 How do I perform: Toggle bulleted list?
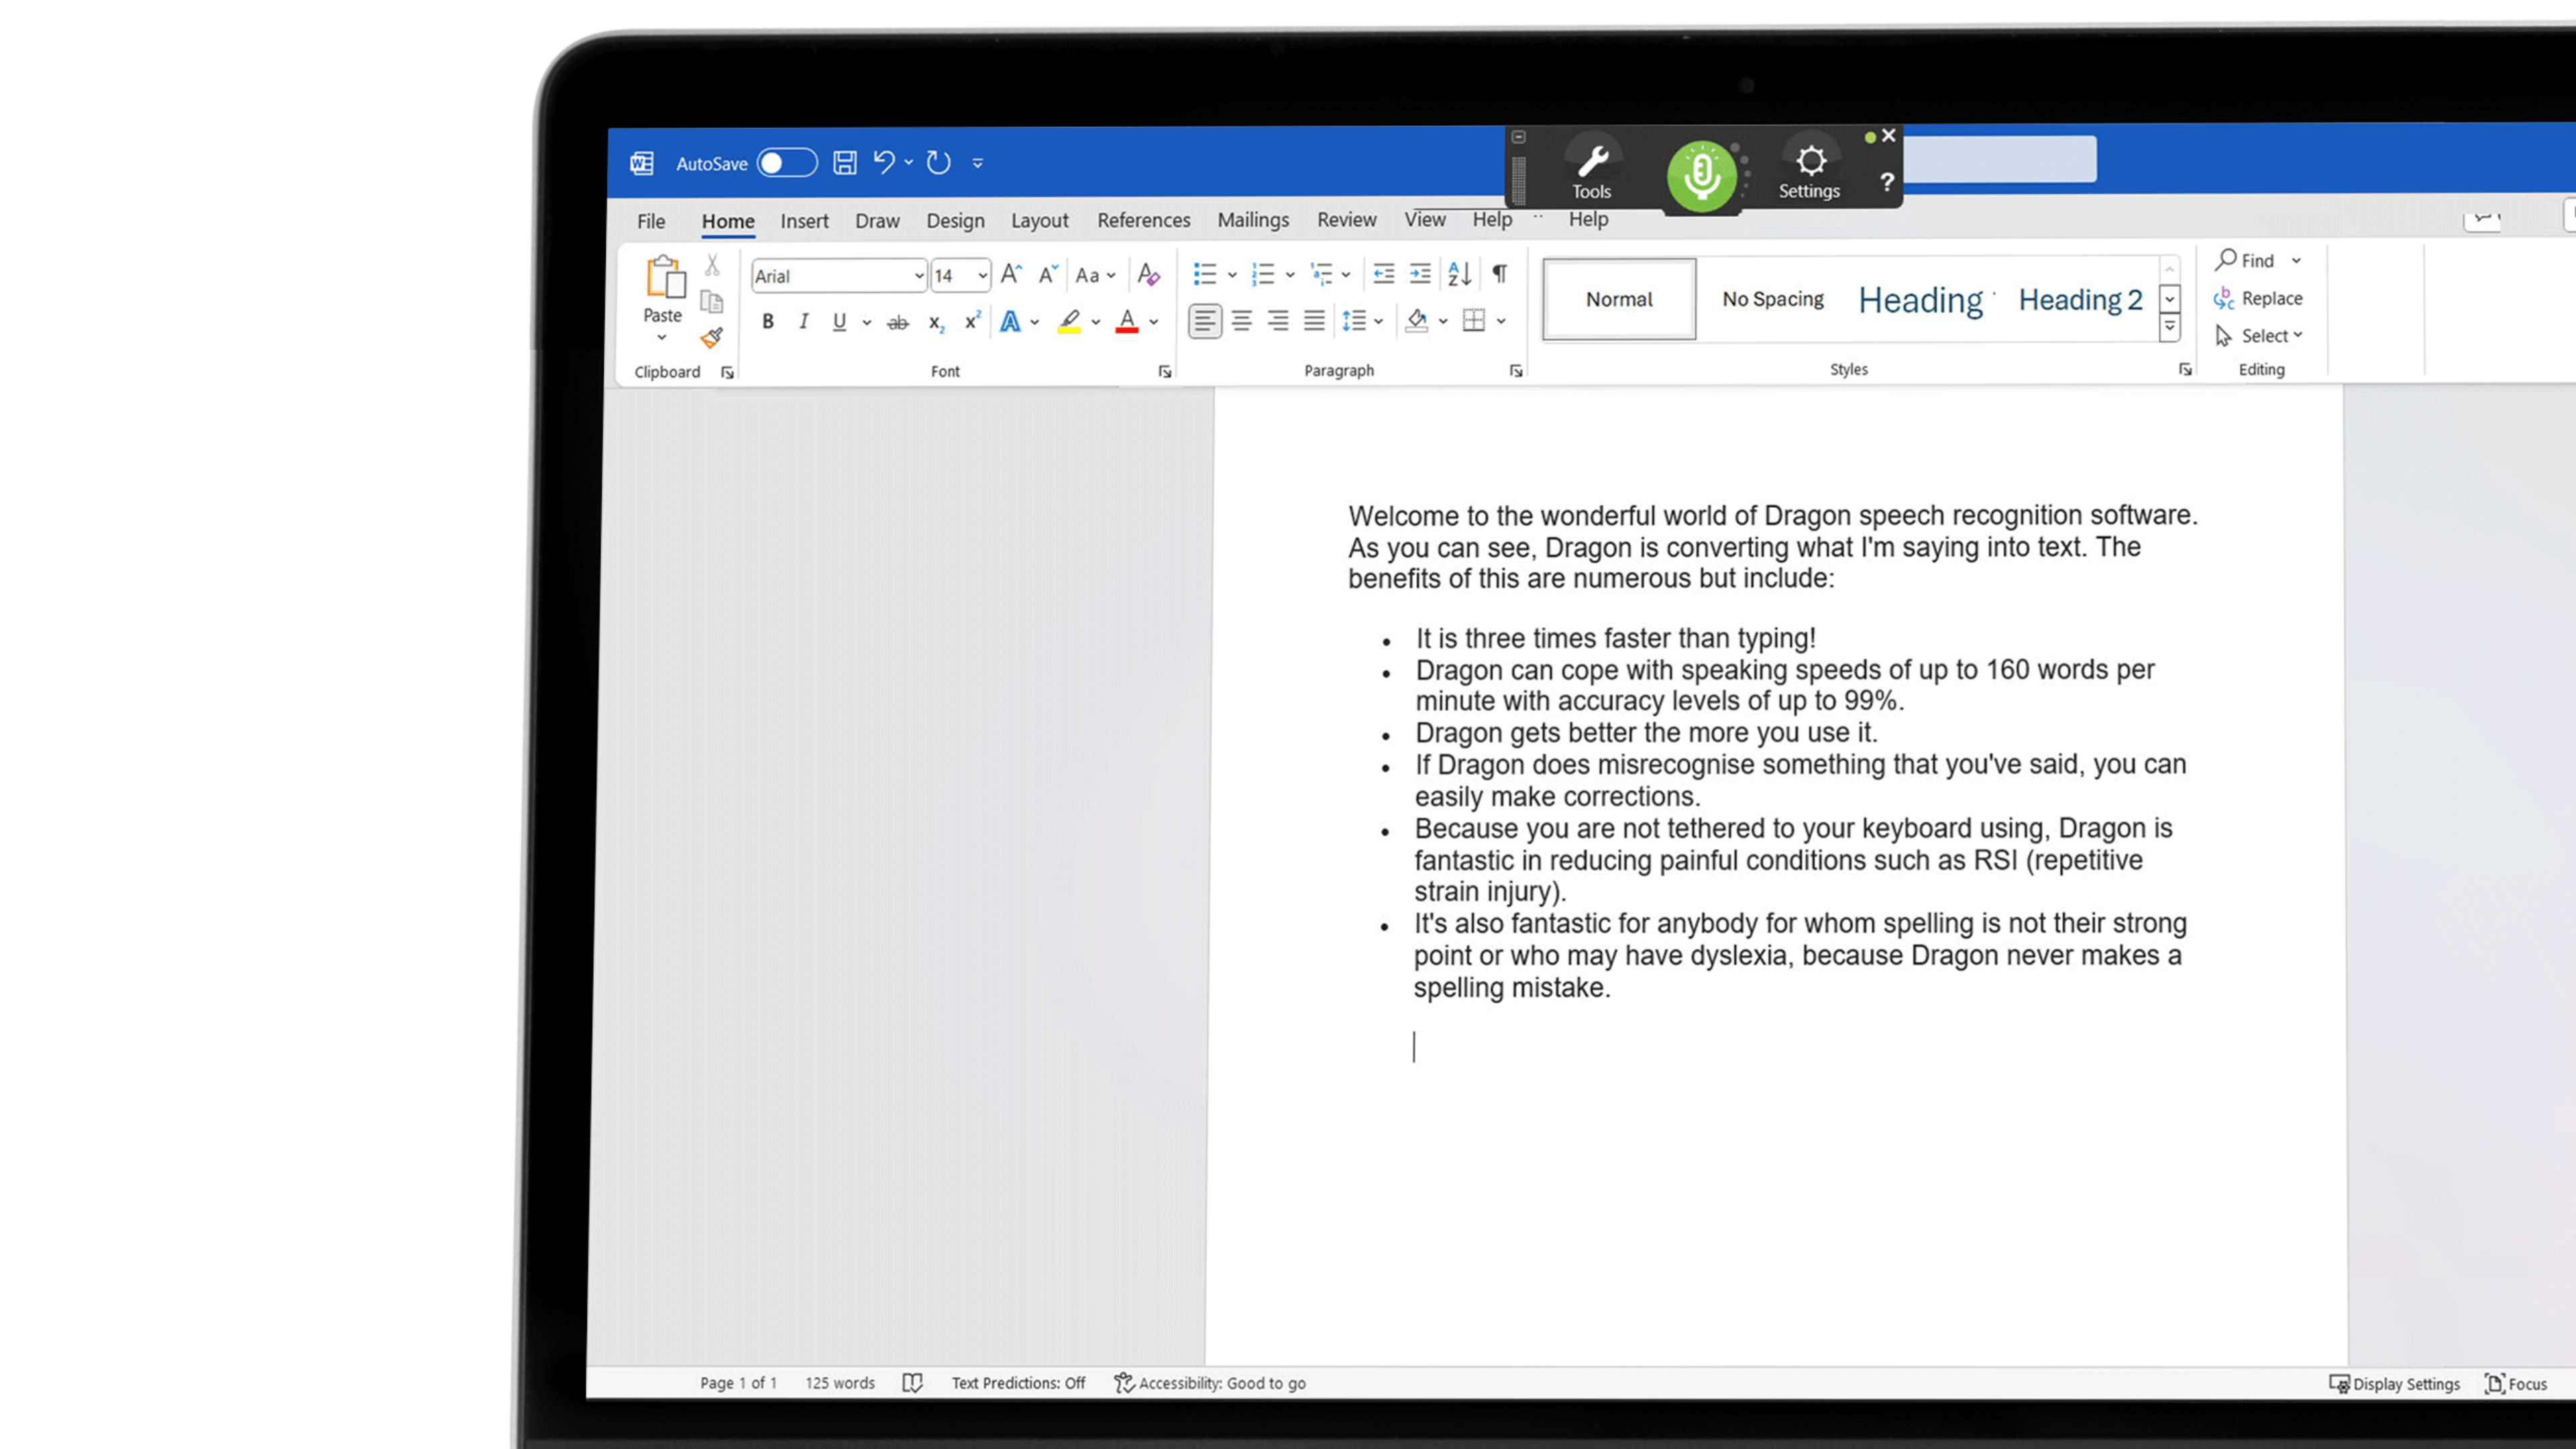pos(1205,274)
